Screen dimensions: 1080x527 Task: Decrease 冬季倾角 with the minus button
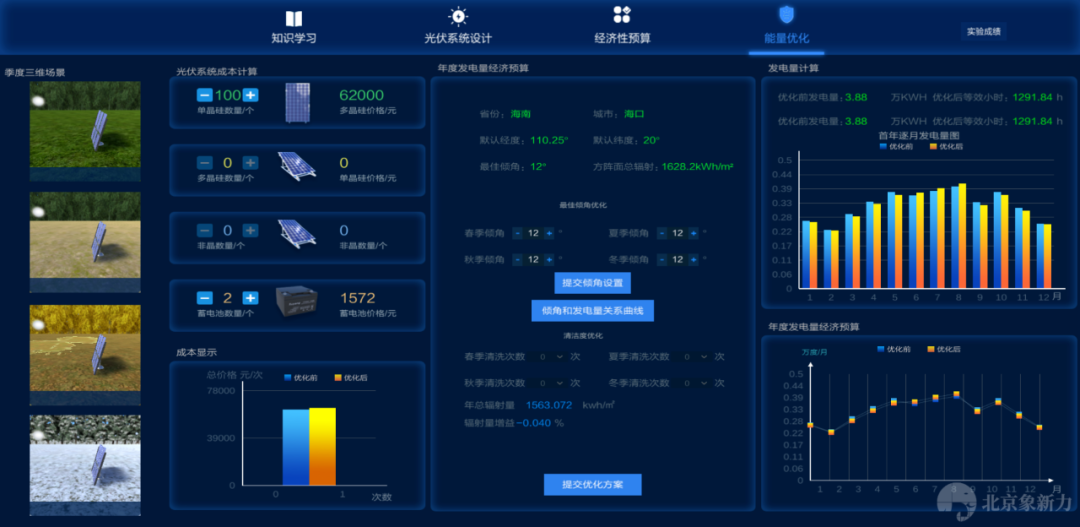661,259
